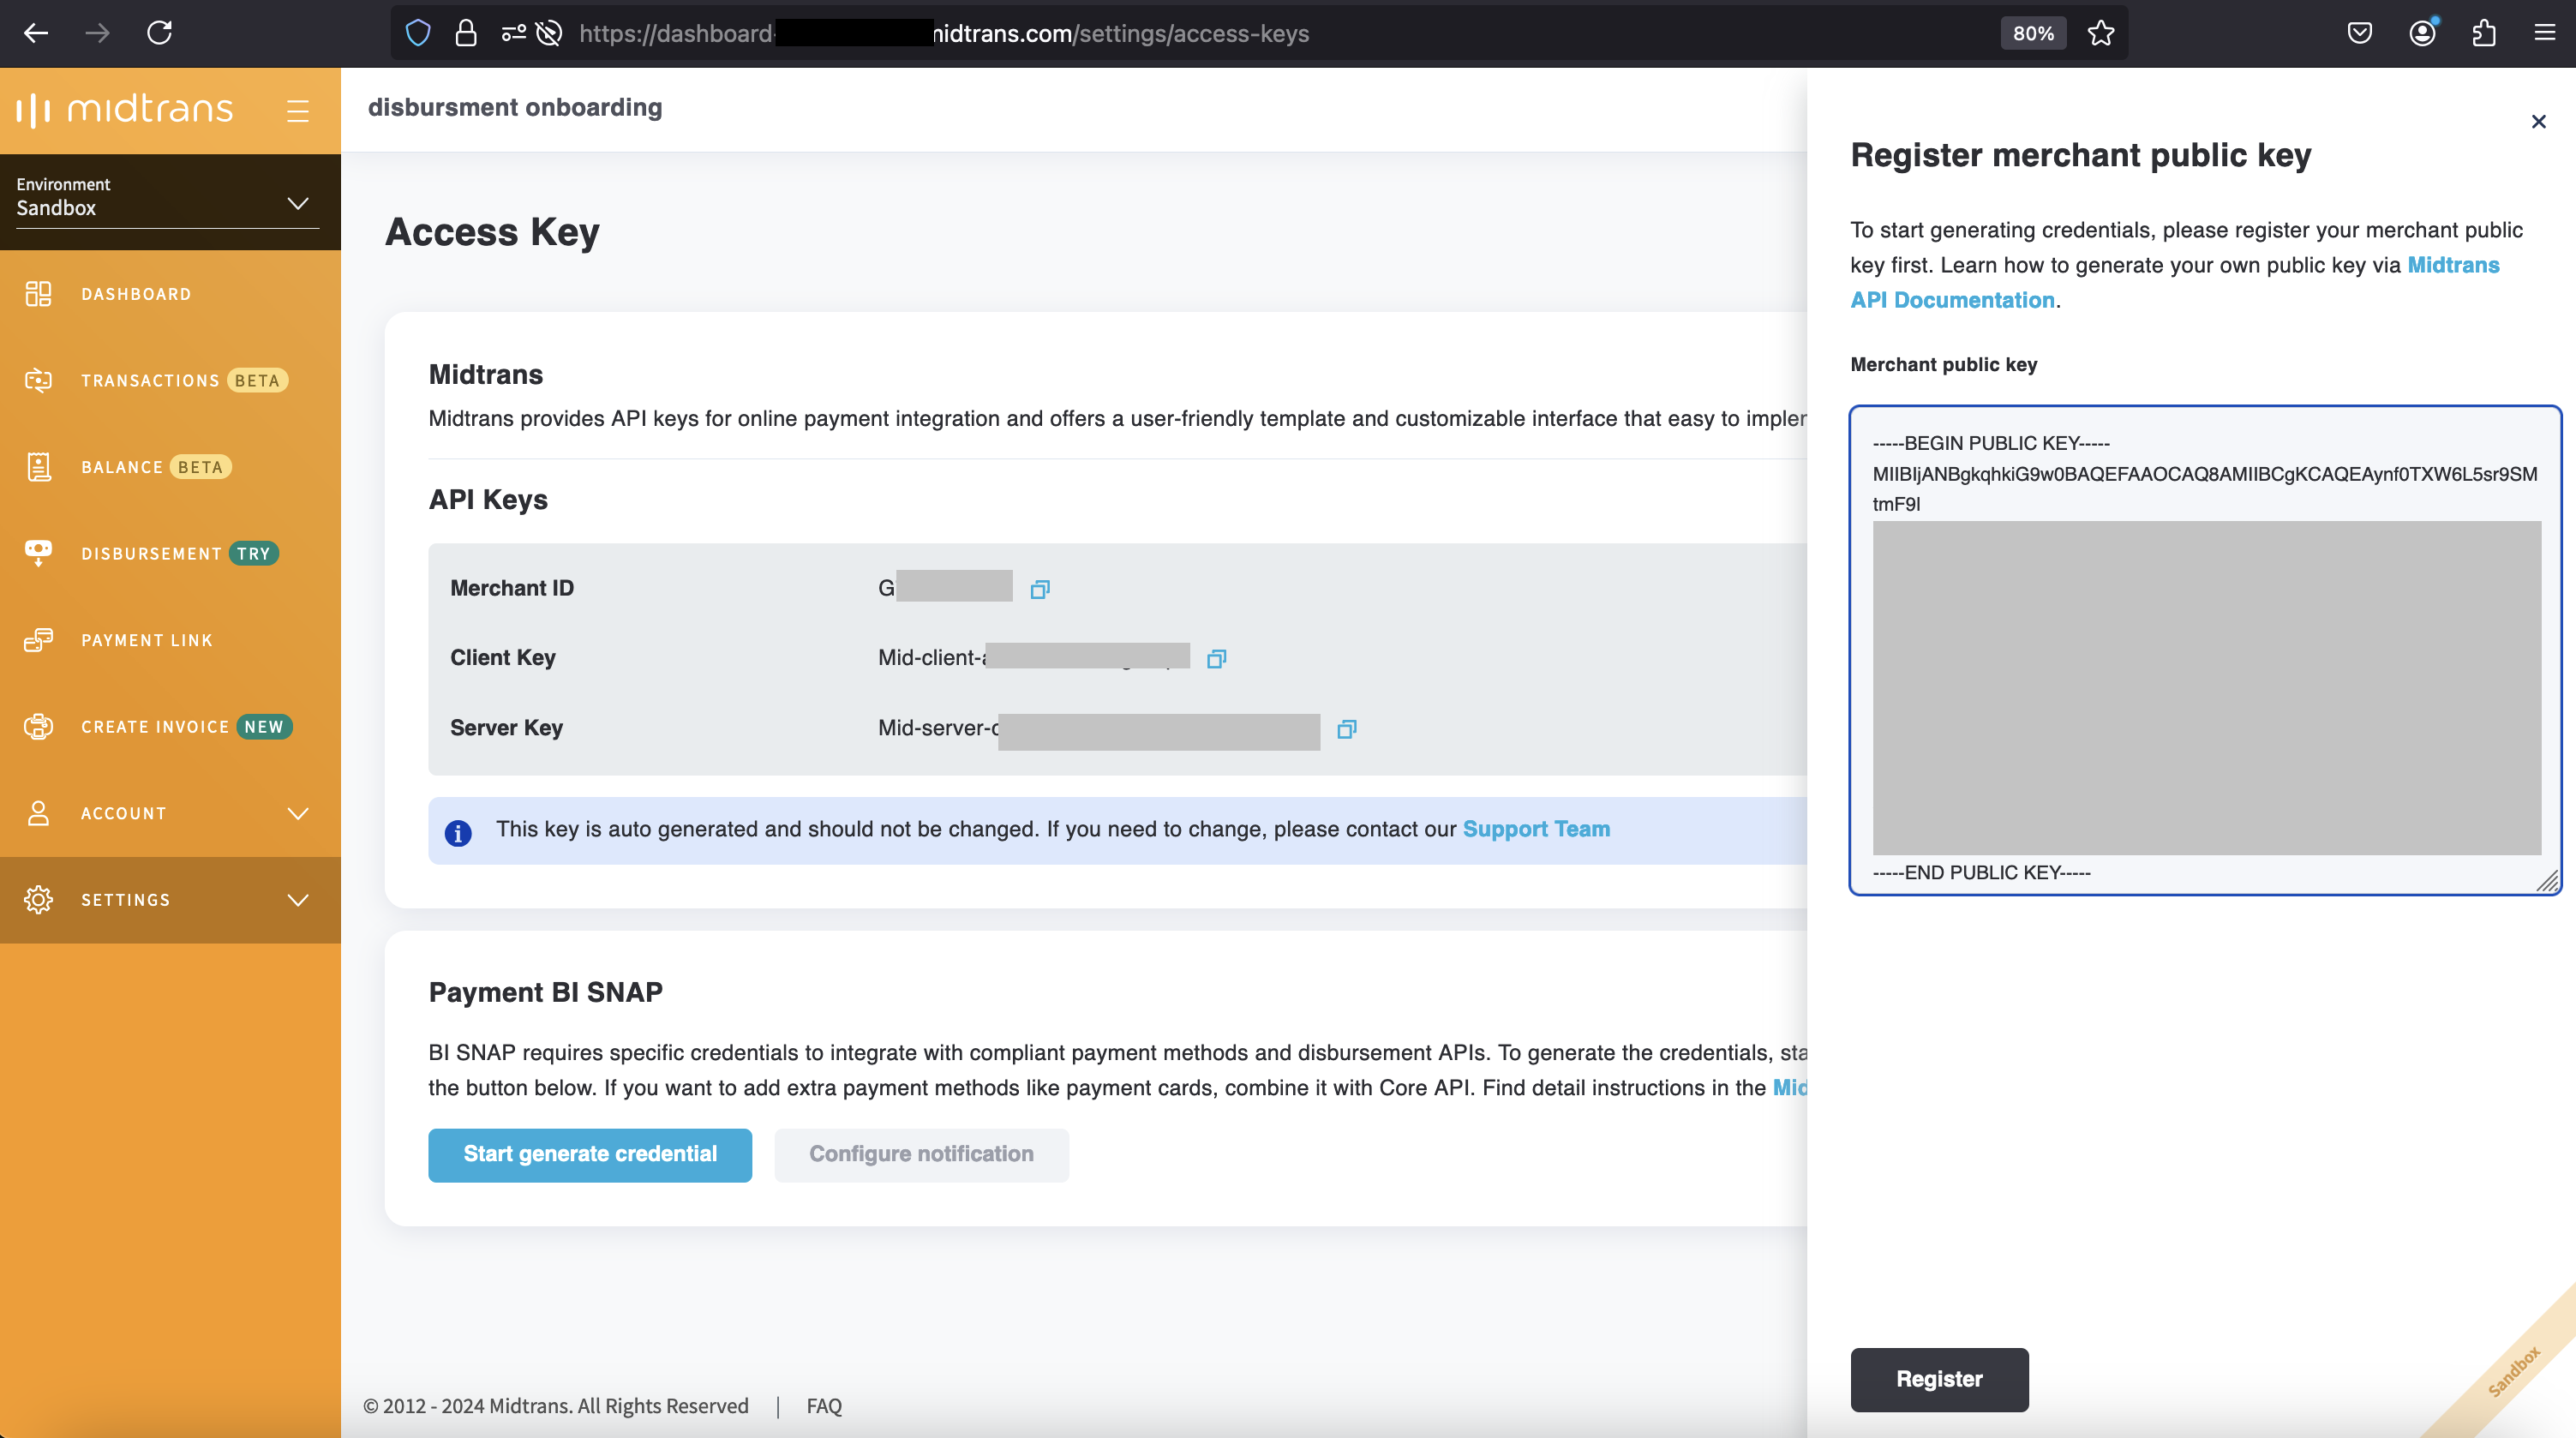Screen dimensions: 2576x1438
Task: Click the blocked autoplay icon in address bar
Action: pyautogui.click(x=549, y=33)
